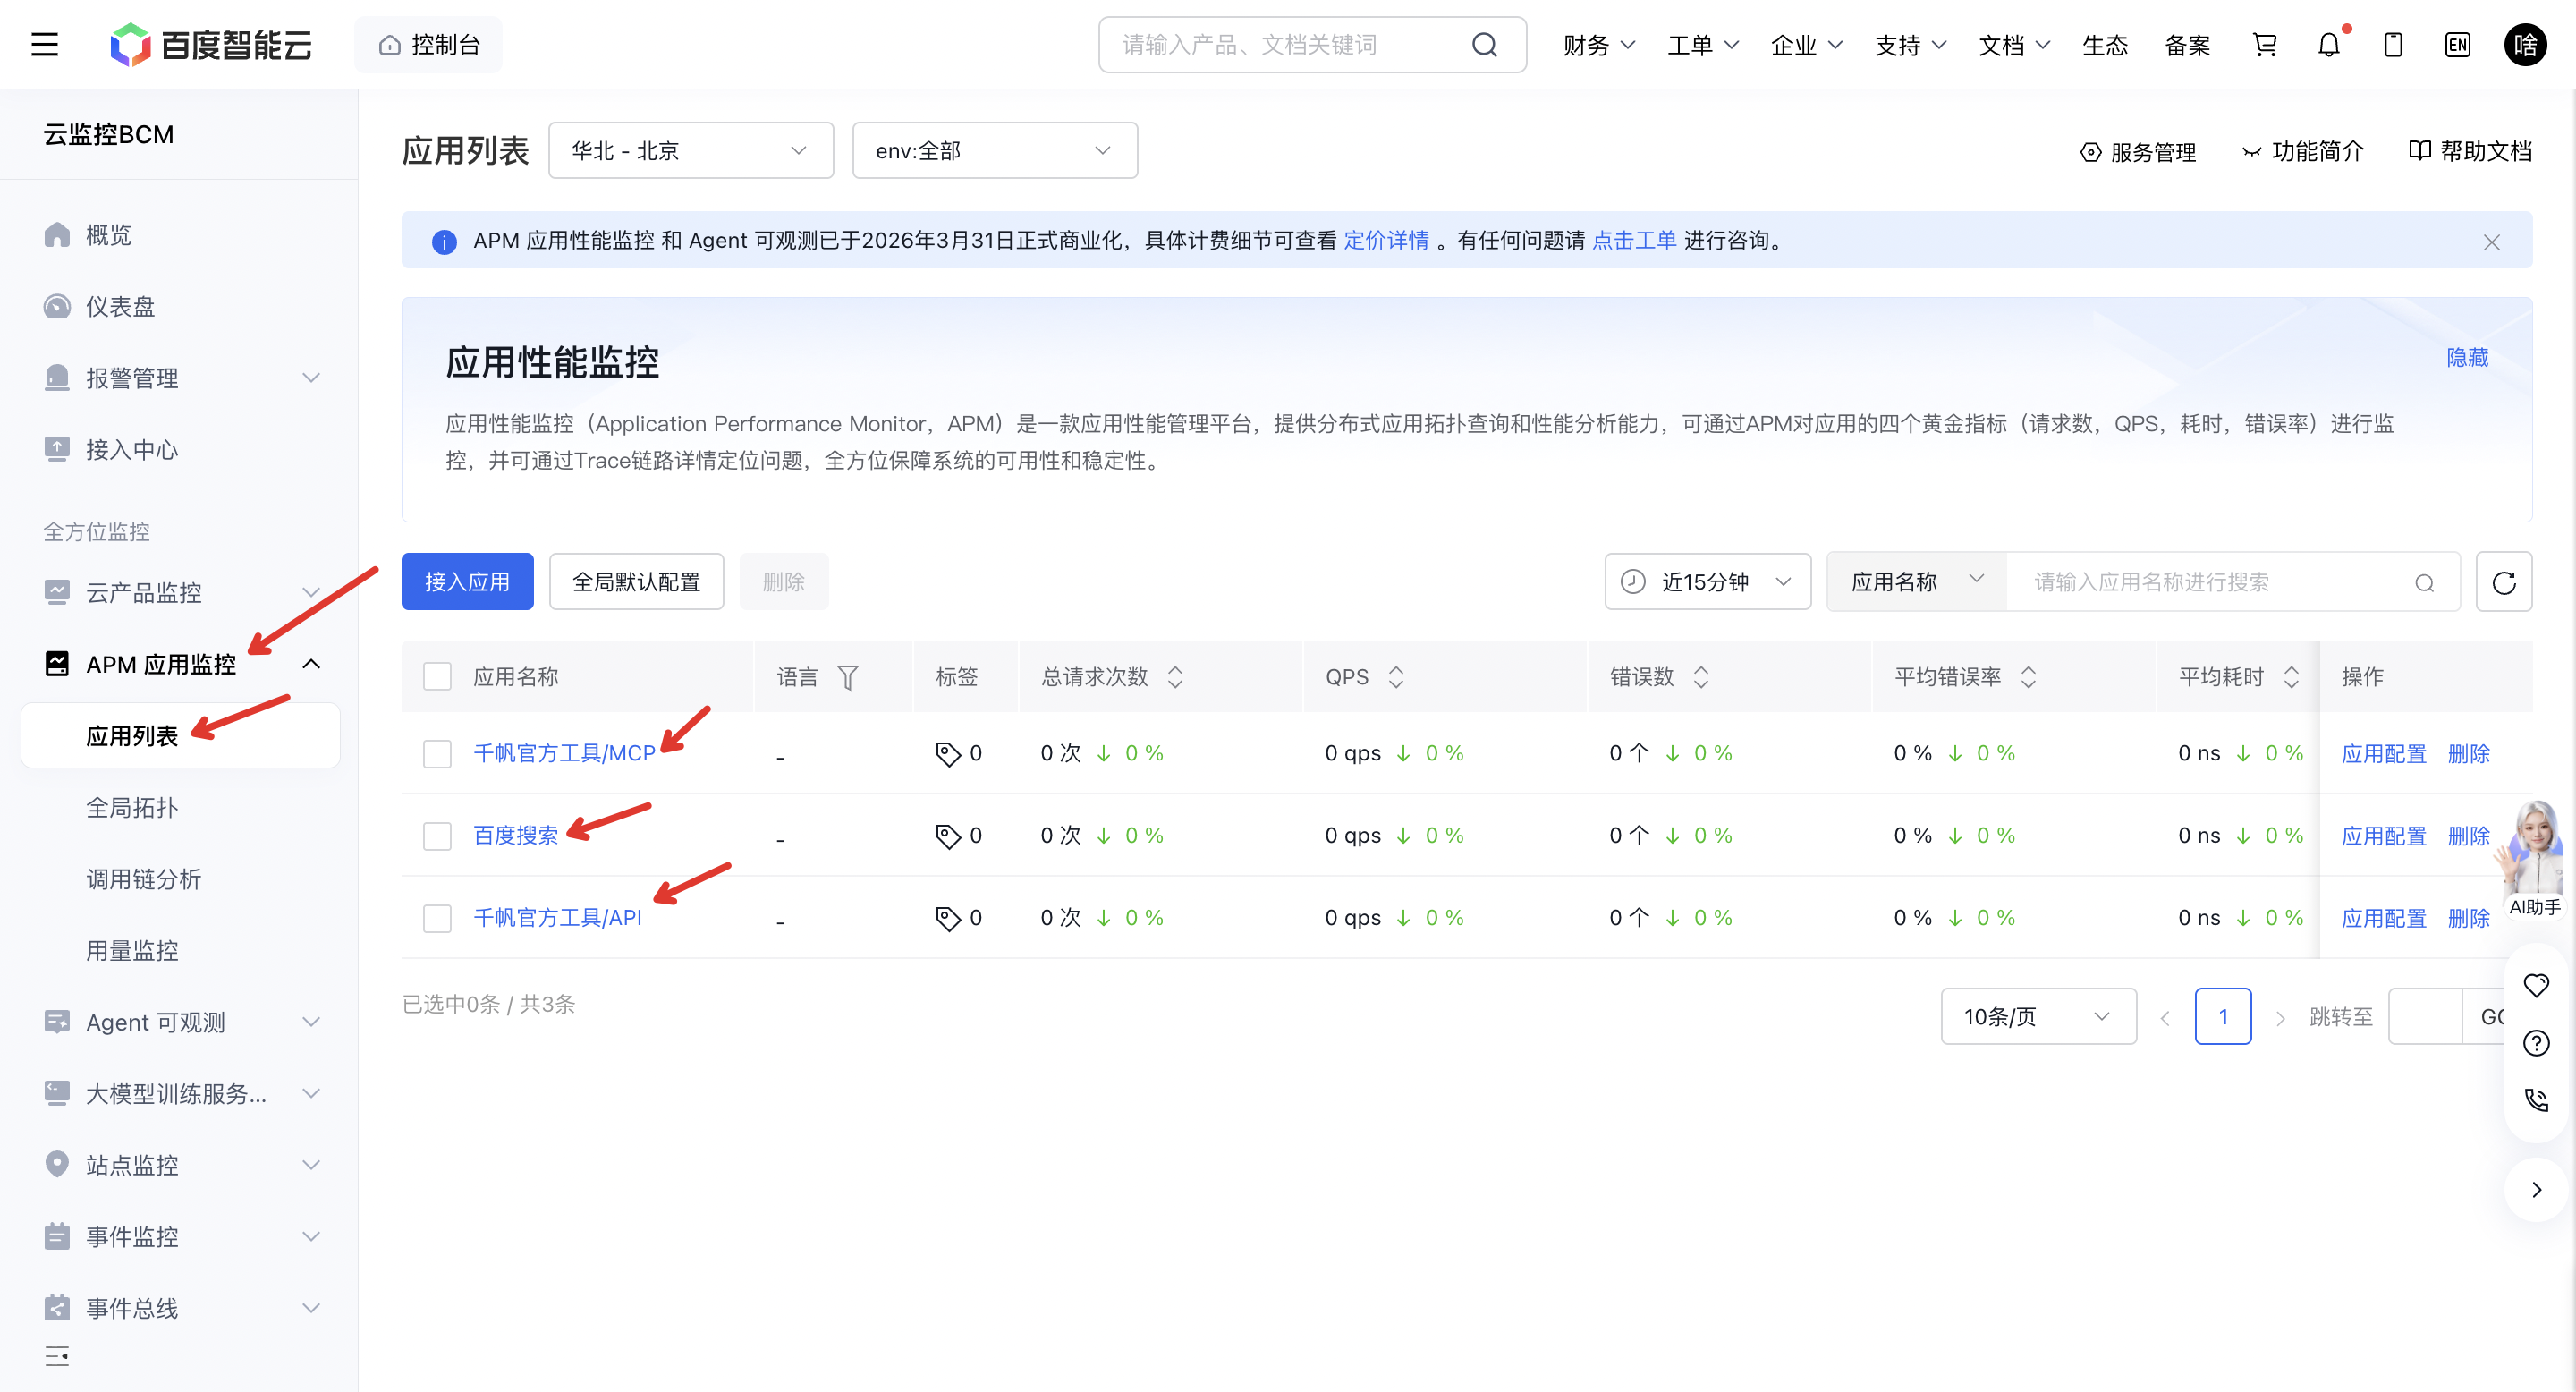This screenshot has height=1392, width=2576.
Task: Open the 财务 top menu
Action: (x=1598, y=45)
